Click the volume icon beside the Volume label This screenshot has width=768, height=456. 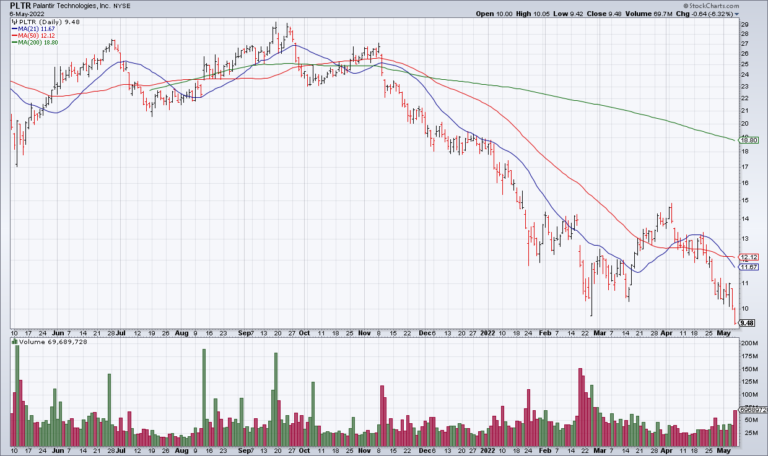pos(14,342)
